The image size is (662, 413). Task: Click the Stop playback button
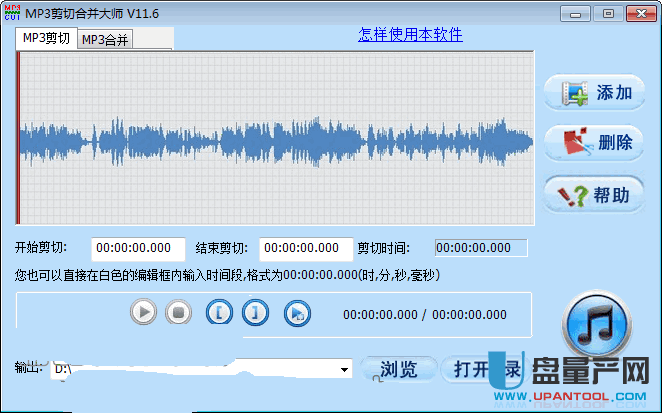(178, 312)
